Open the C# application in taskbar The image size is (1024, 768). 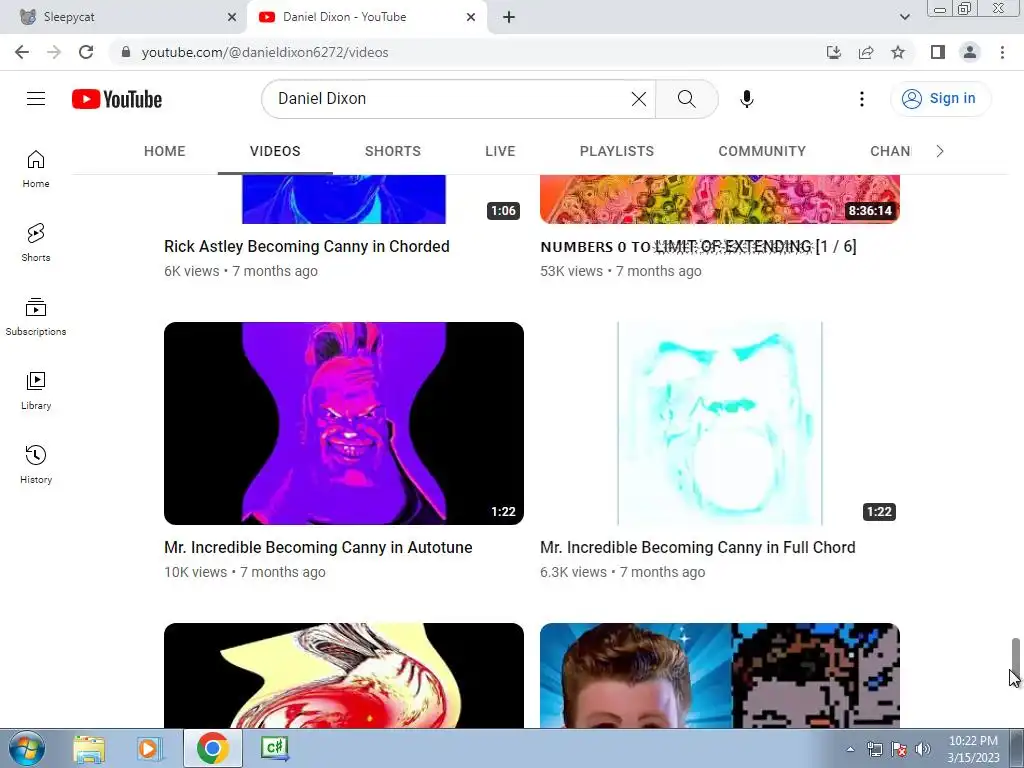pos(275,748)
